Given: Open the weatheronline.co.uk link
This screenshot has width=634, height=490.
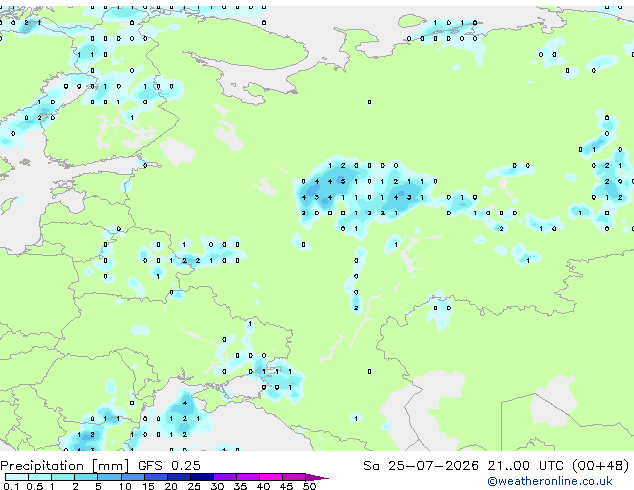Looking at the screenshot, I should pyautogui.click(x=550, y=481).
